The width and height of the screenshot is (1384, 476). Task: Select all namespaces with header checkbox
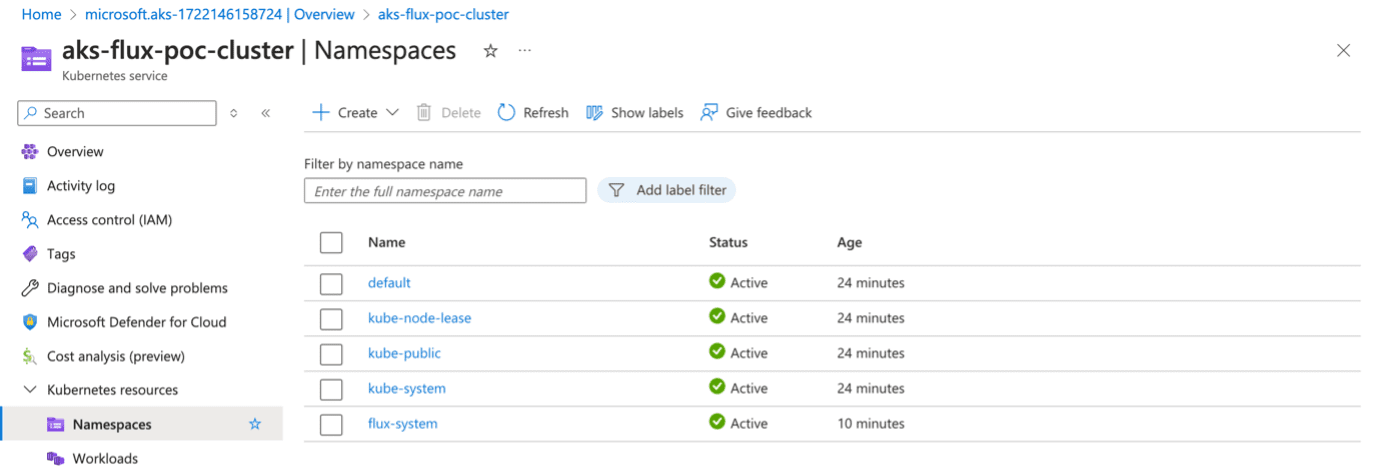point(331,243)
